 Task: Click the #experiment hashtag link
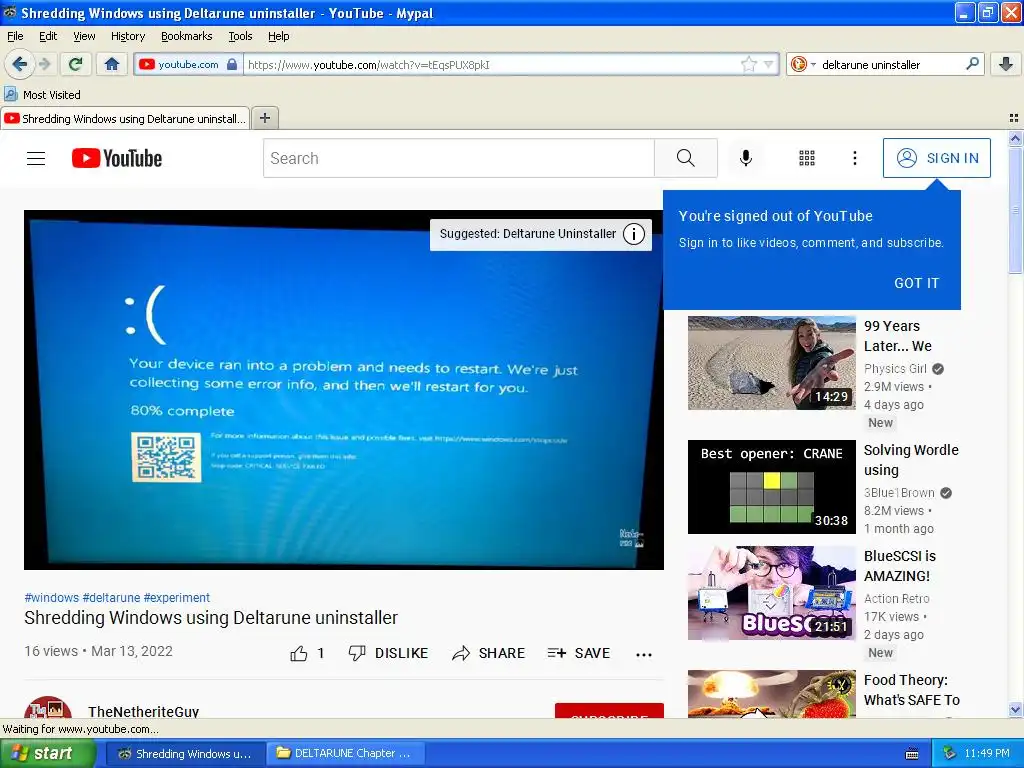coord(177,598)
